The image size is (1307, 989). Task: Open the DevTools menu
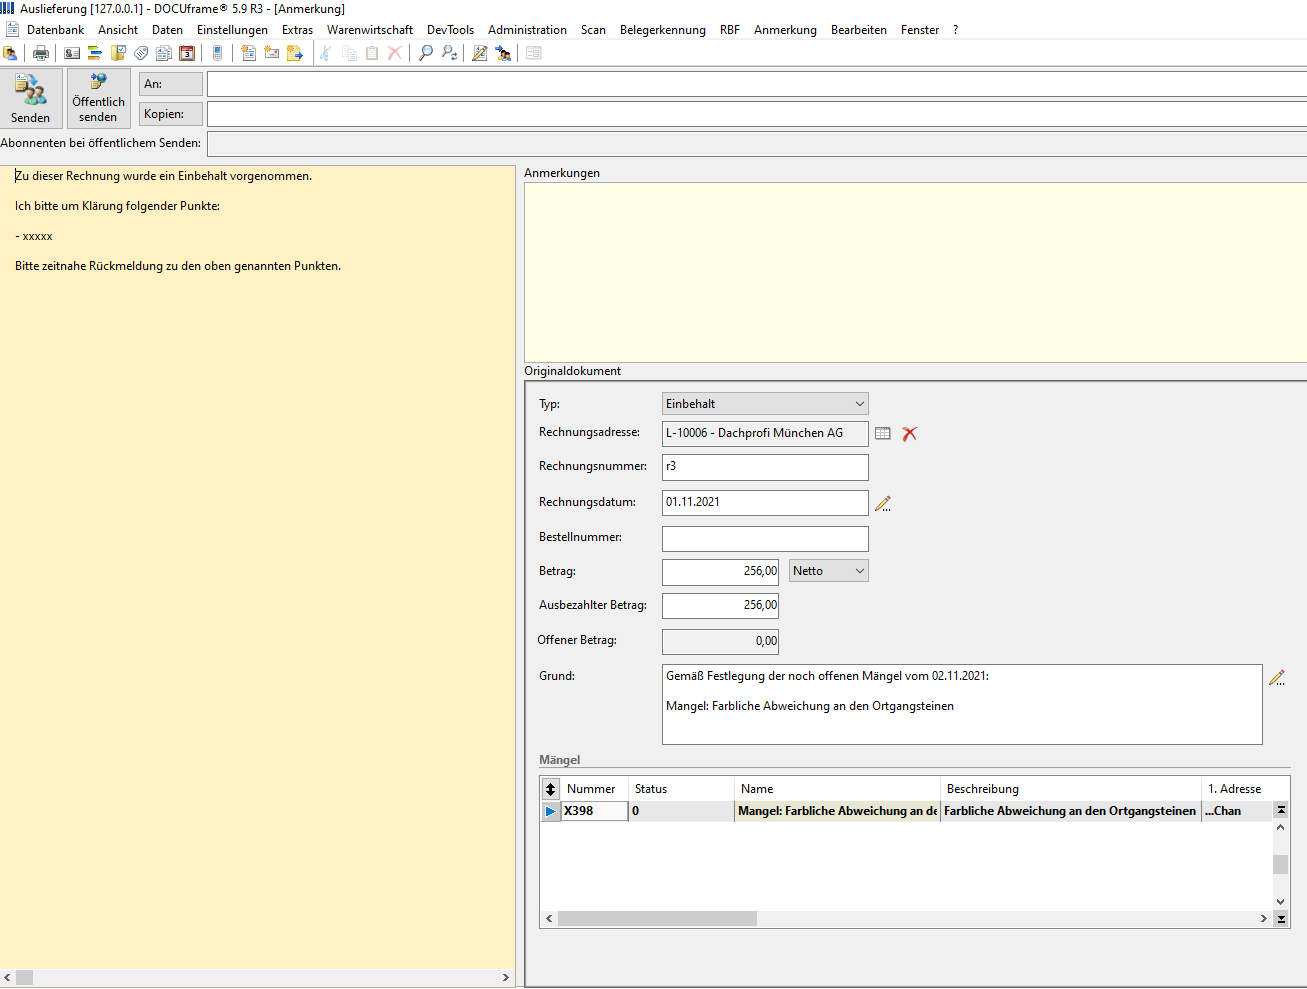point(450,30)
